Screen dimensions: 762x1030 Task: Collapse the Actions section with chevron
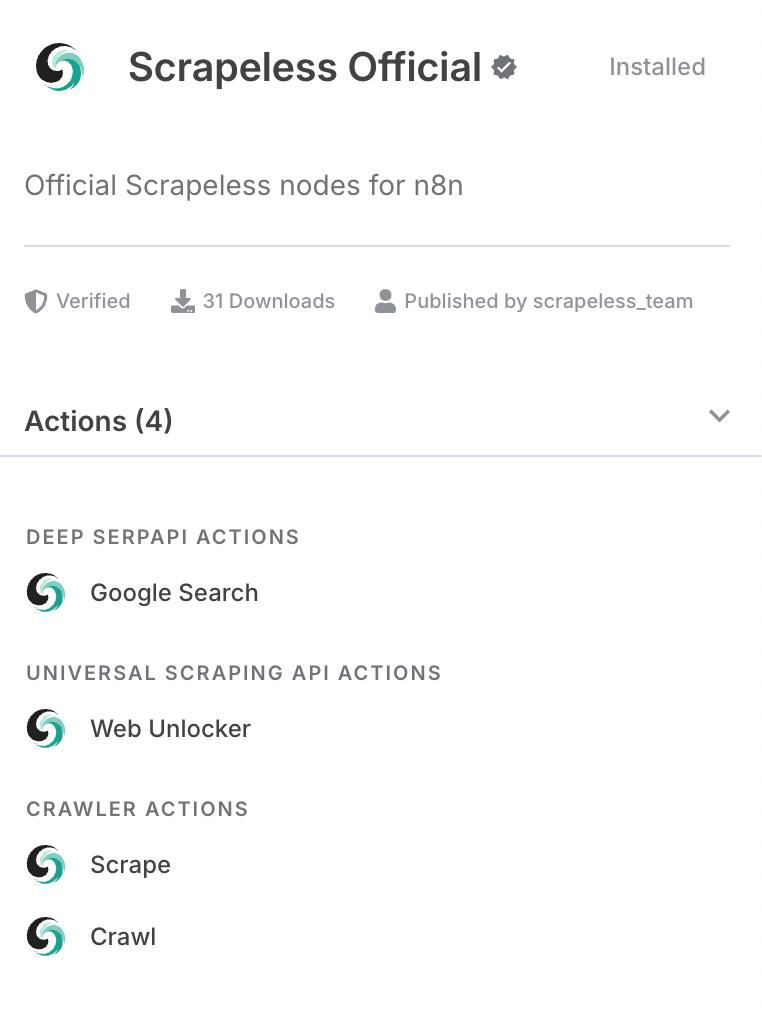[x=719, y=416]
